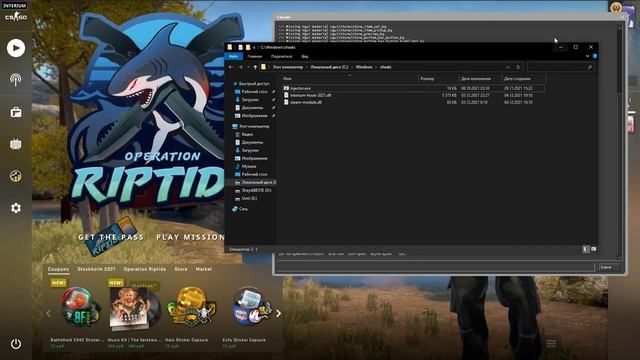Image resolution: width=640 pixels, height=360 pixels.
Task: Click the power quit icon in CS:GO sidebar
Action: click(x=16, y=344)
